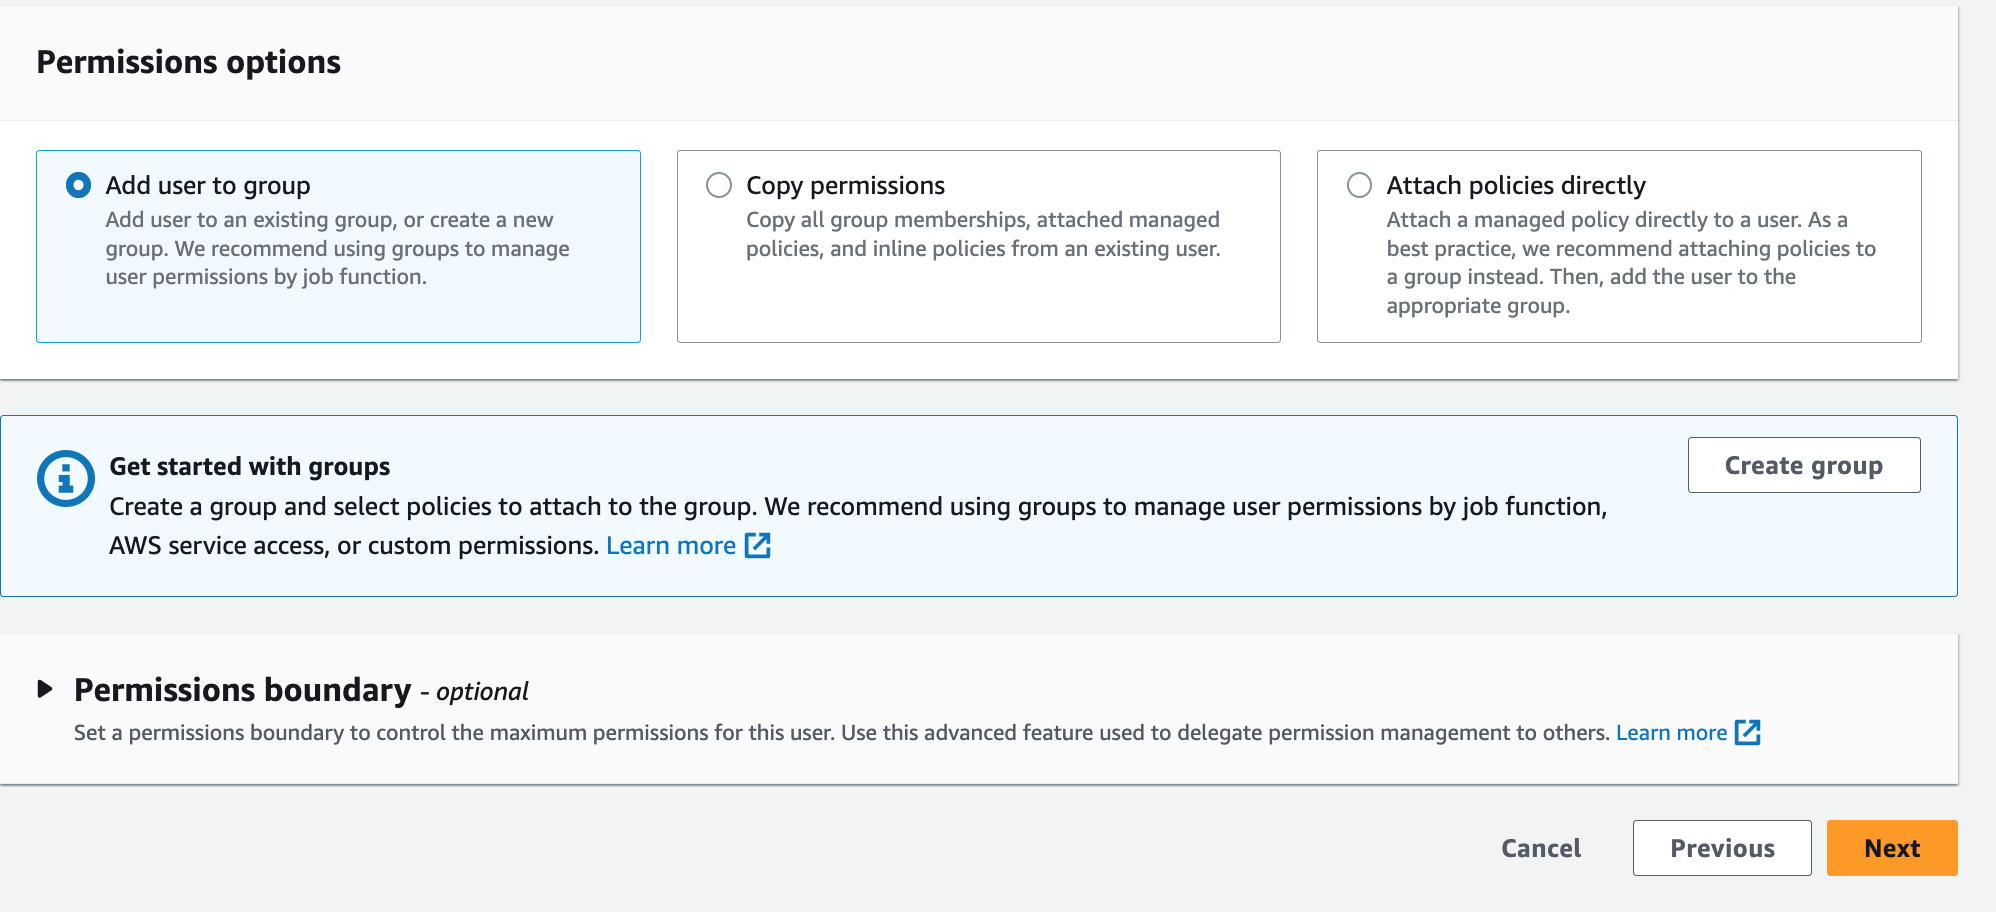The width and height of the screenshot is (1996, 912).
Task: Click the Add user to group card description
Action: click(x=337, y=248)
